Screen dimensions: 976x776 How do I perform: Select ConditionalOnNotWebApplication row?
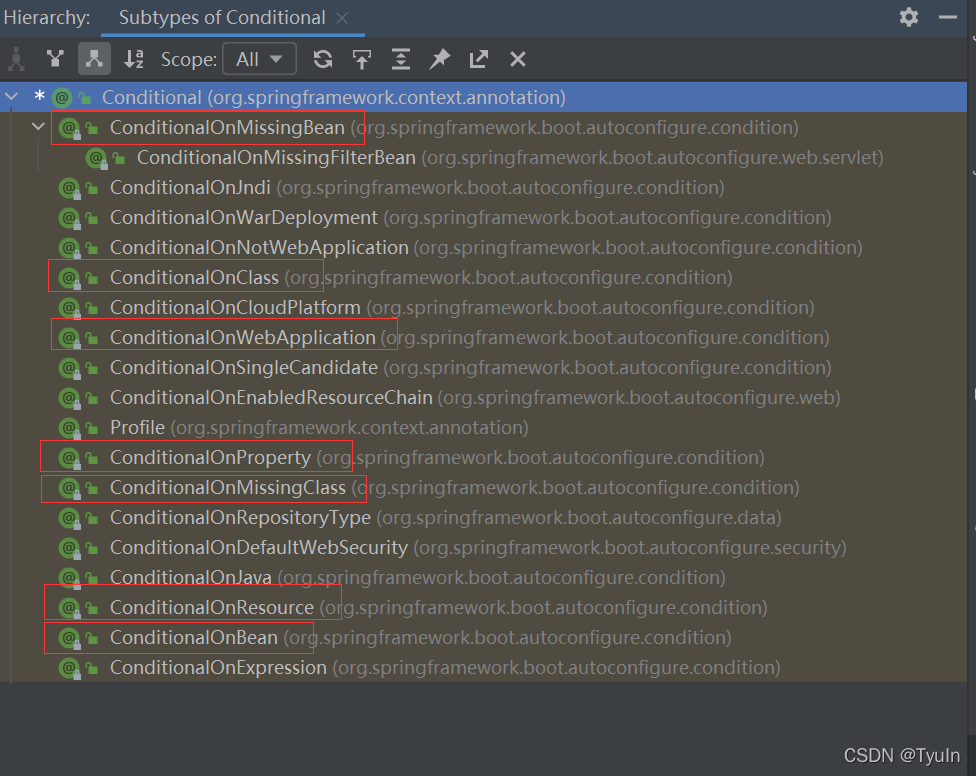pyautogui.click(x=483, y=247)
